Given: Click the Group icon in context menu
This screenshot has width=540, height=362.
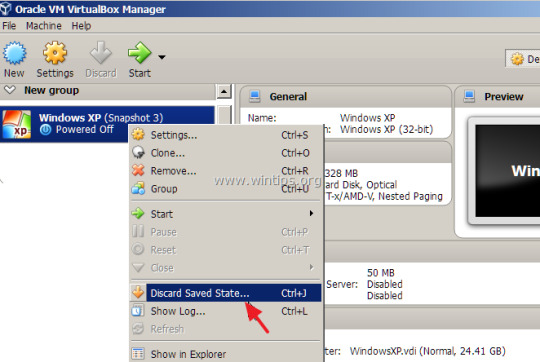Looking at the screenshot, I should coord(138,188).
